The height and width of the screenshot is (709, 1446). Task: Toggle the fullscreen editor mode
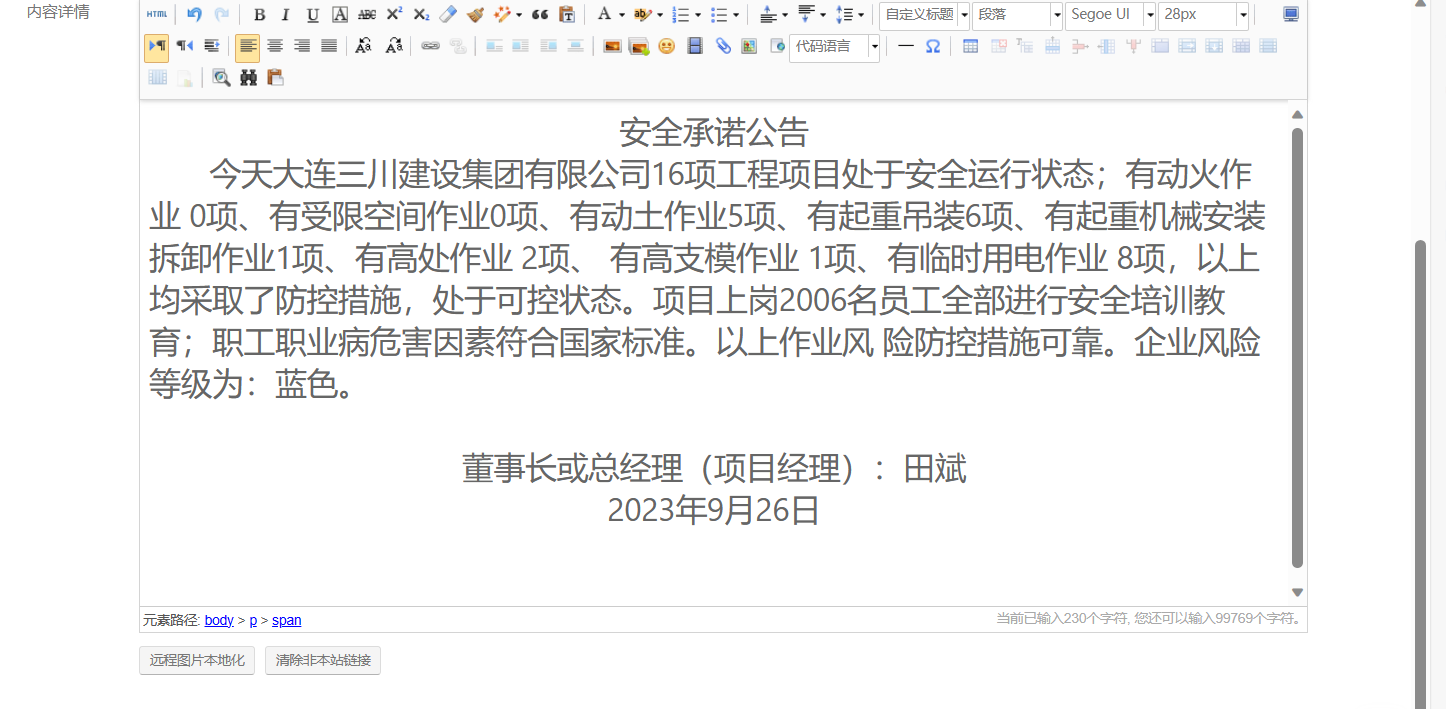coord(1291,15)
